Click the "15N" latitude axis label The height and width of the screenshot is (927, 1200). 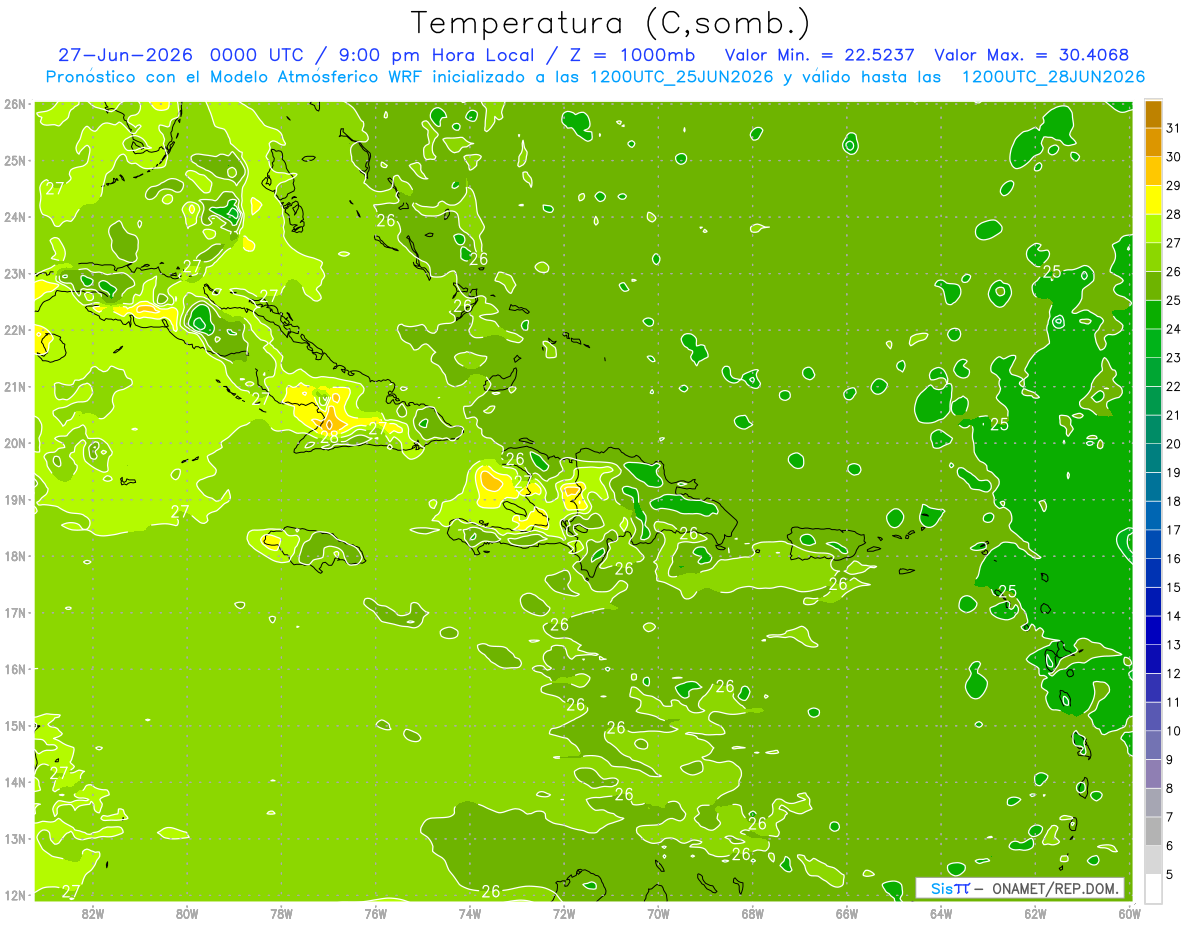(15, 726)
